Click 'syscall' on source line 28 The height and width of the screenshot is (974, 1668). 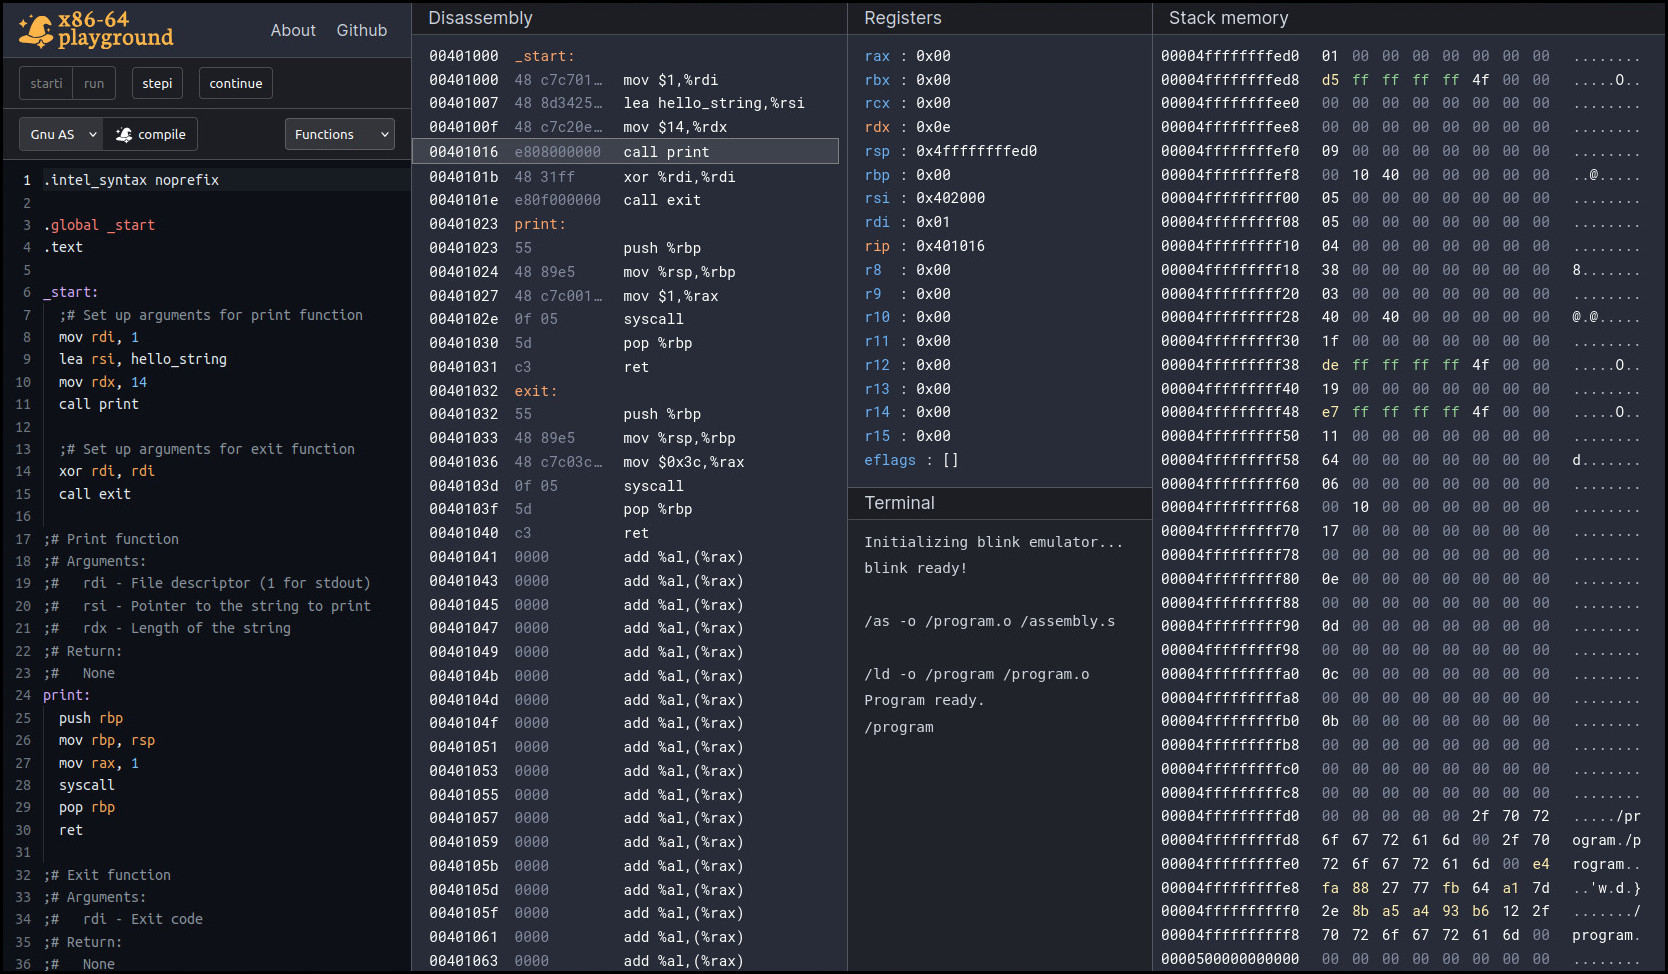[87, 785]
